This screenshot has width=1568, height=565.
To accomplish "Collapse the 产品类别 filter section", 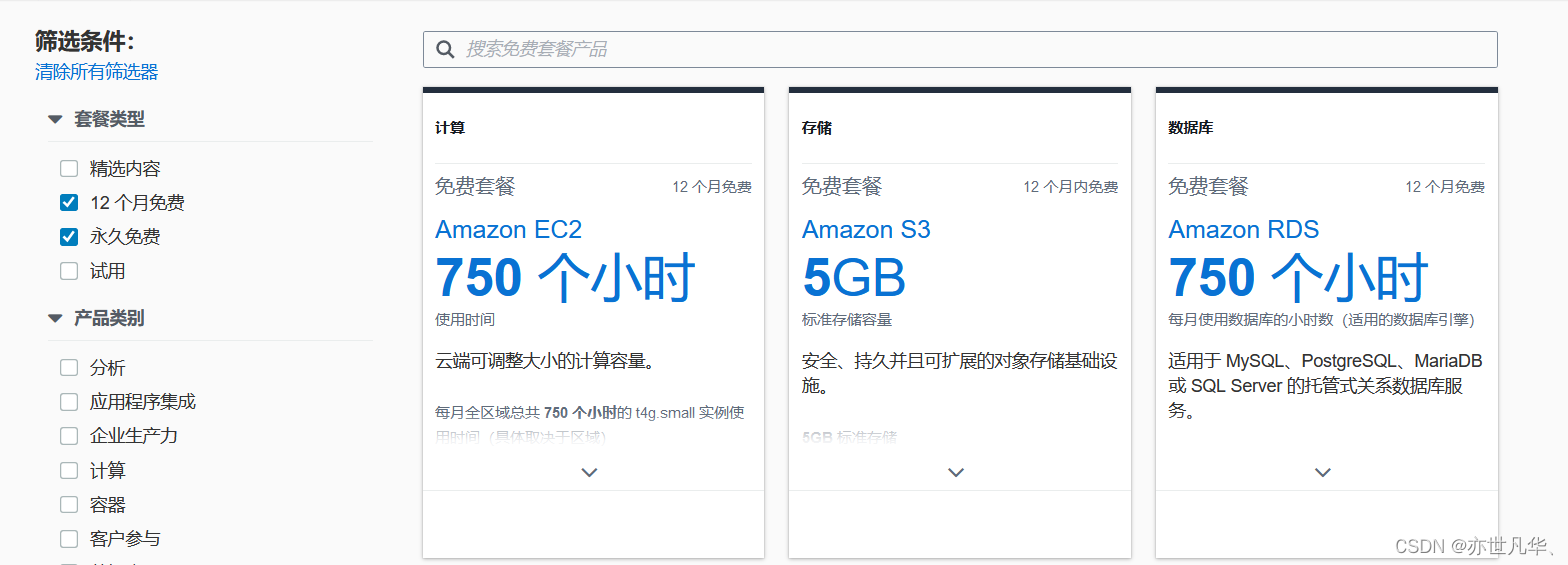I will (x=55, y=318).
